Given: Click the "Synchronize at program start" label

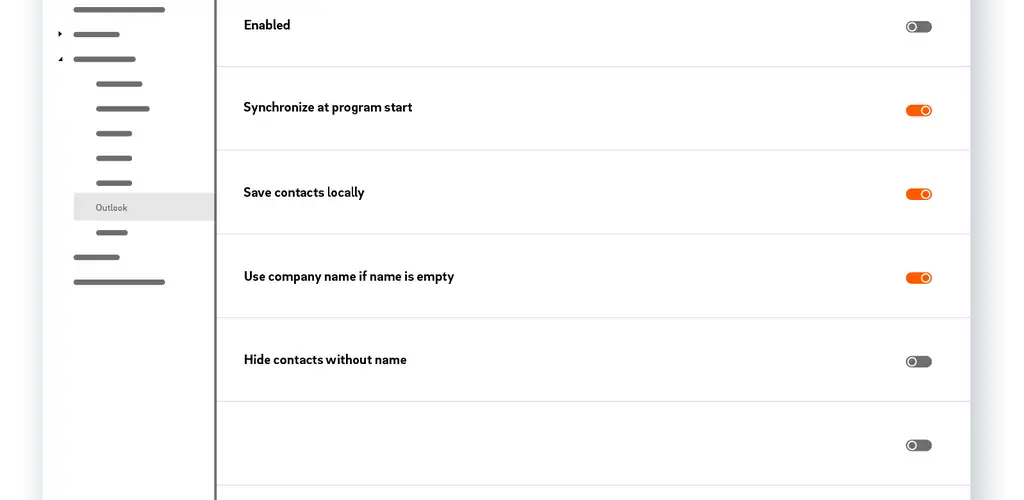Looking at the screenshot, I should [x=327, y=108].
